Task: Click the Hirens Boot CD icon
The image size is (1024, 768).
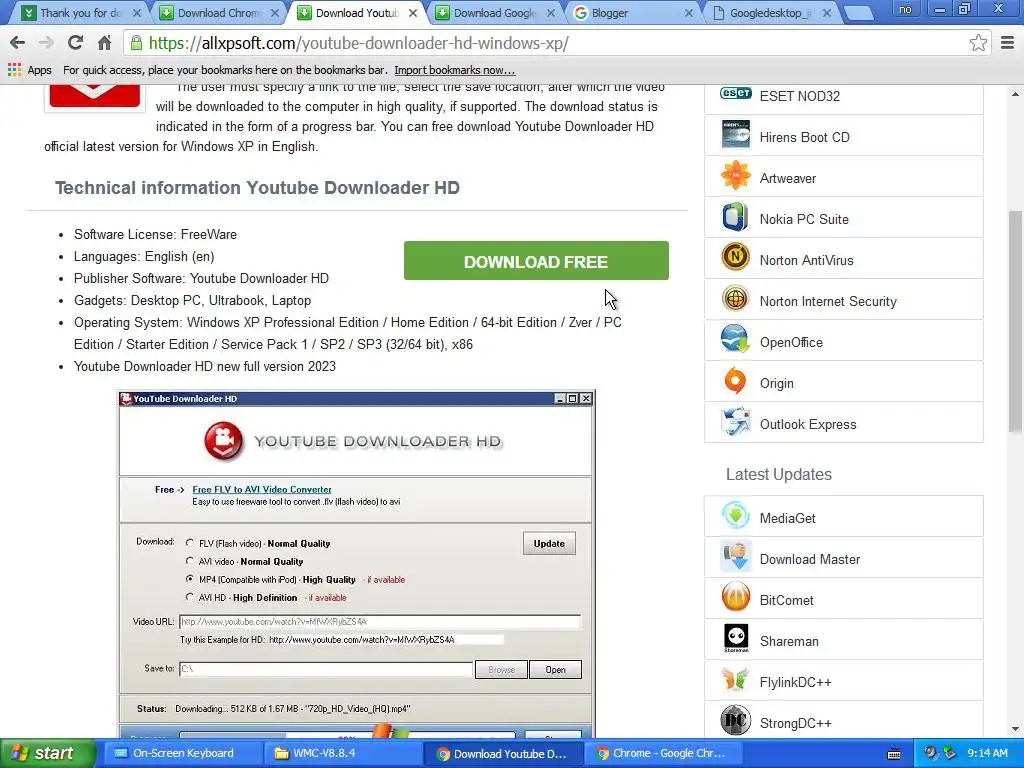Action: 735,135
